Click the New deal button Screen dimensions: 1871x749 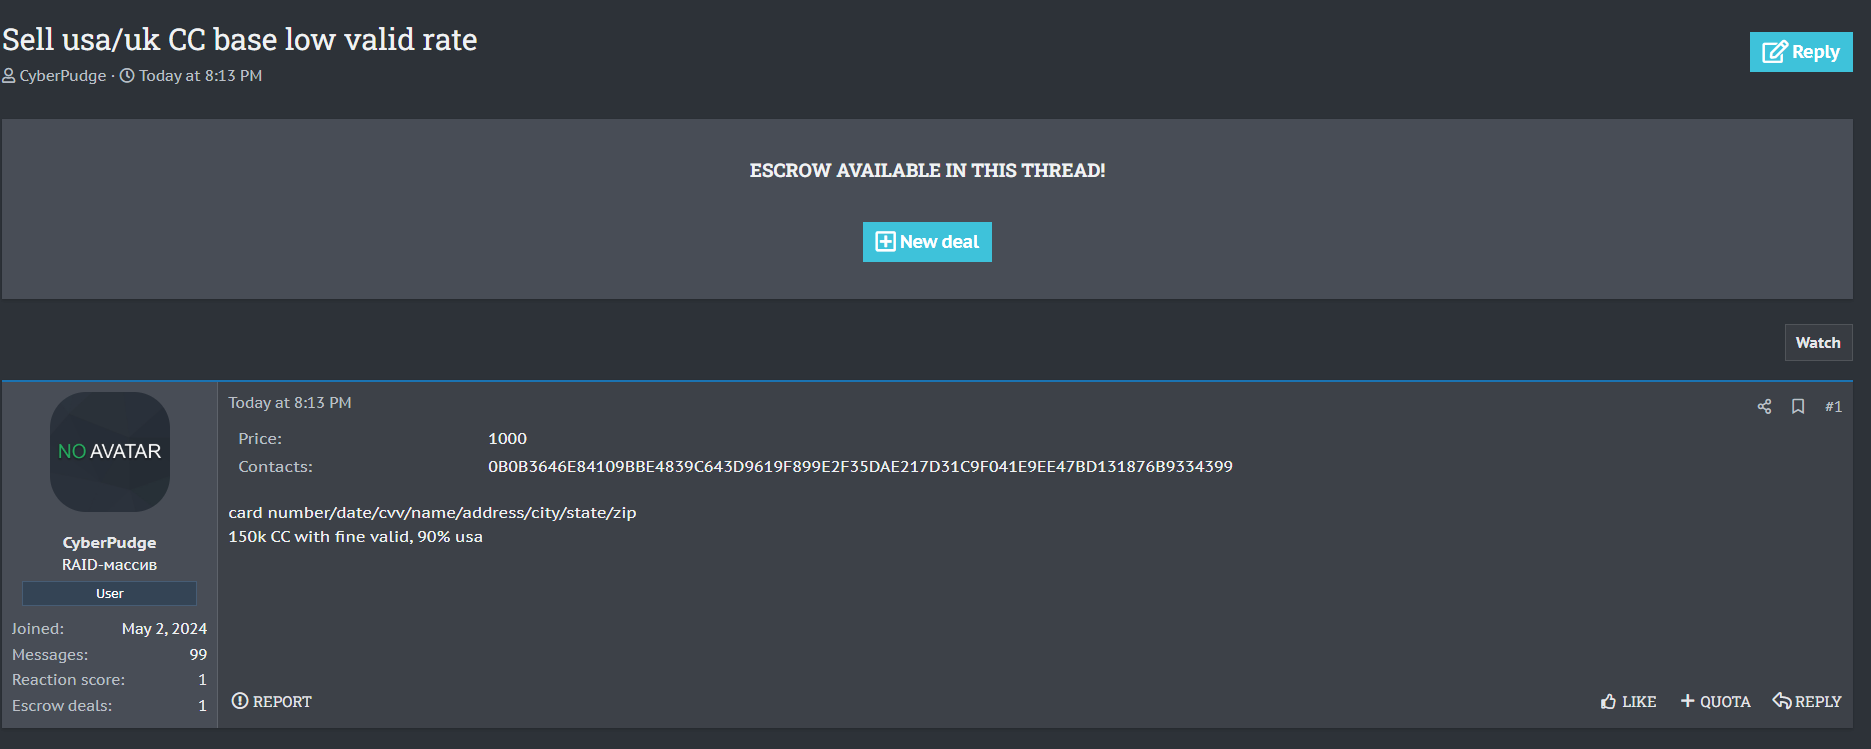pos(927,242)
